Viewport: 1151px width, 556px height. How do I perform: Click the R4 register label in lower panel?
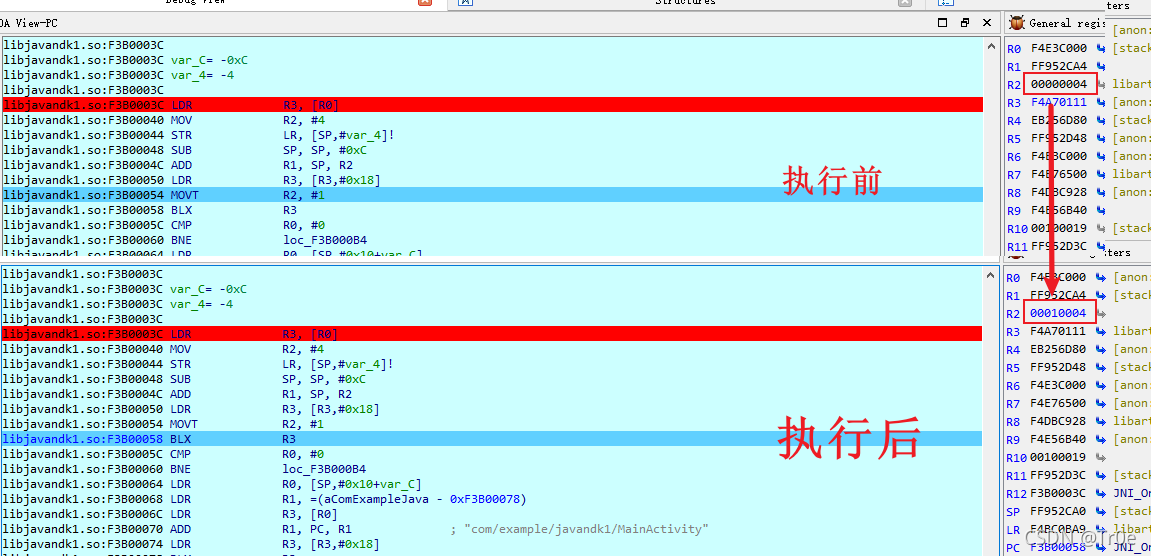coord(1014,350)
